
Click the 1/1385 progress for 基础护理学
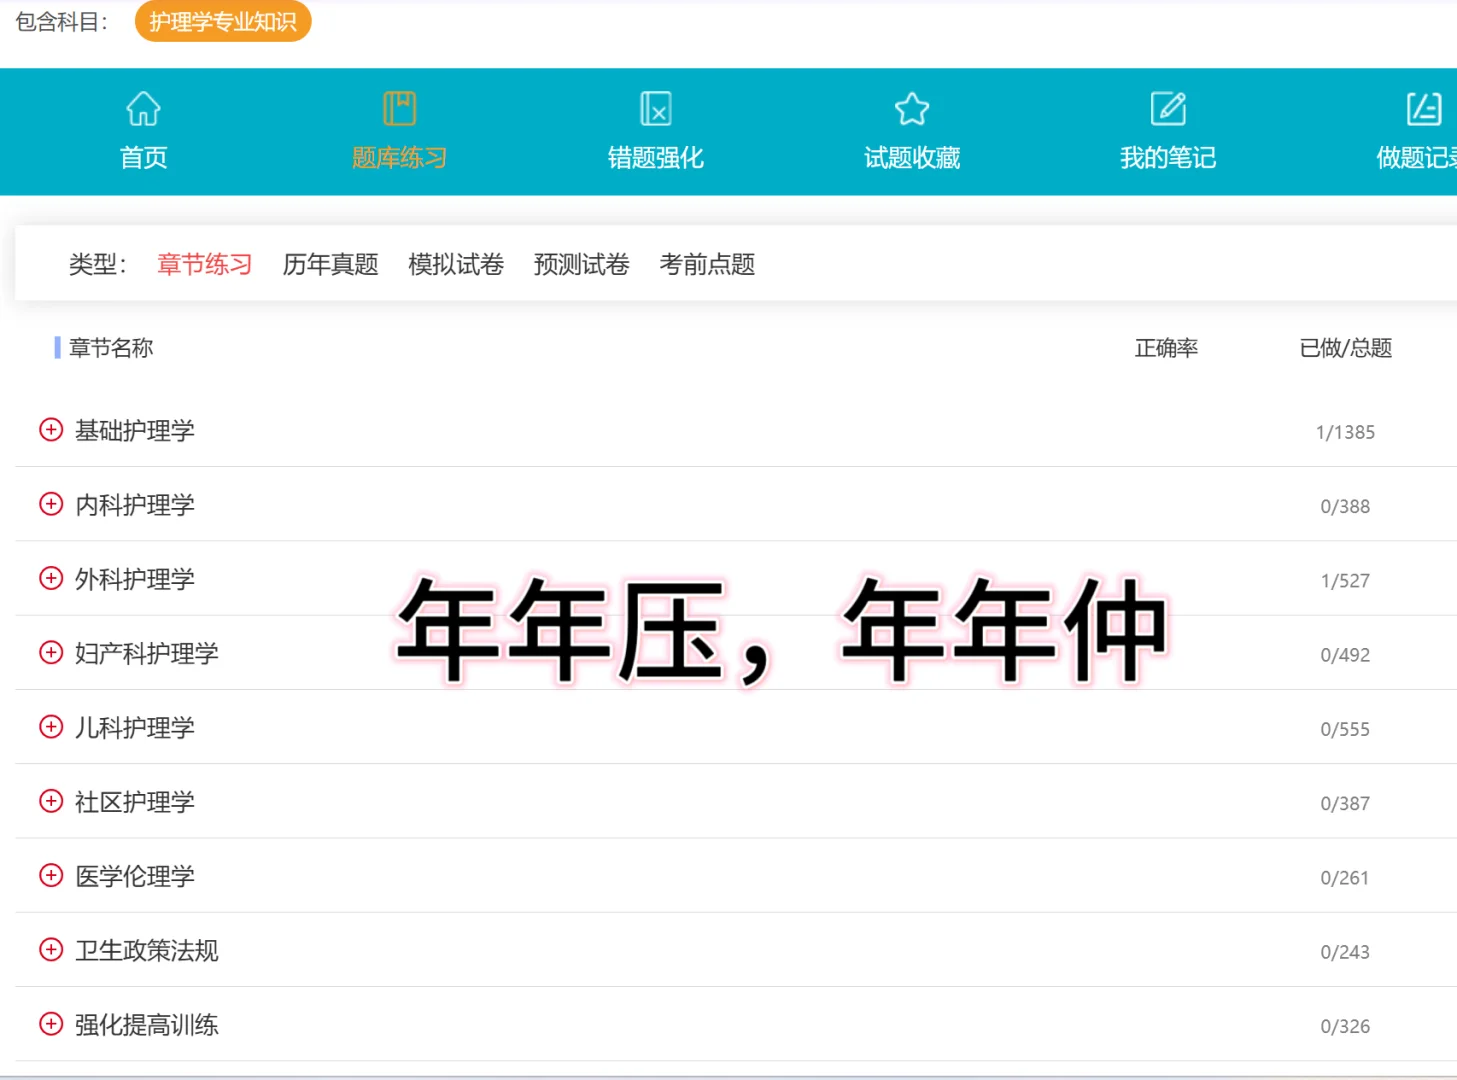click(1346, 432)
